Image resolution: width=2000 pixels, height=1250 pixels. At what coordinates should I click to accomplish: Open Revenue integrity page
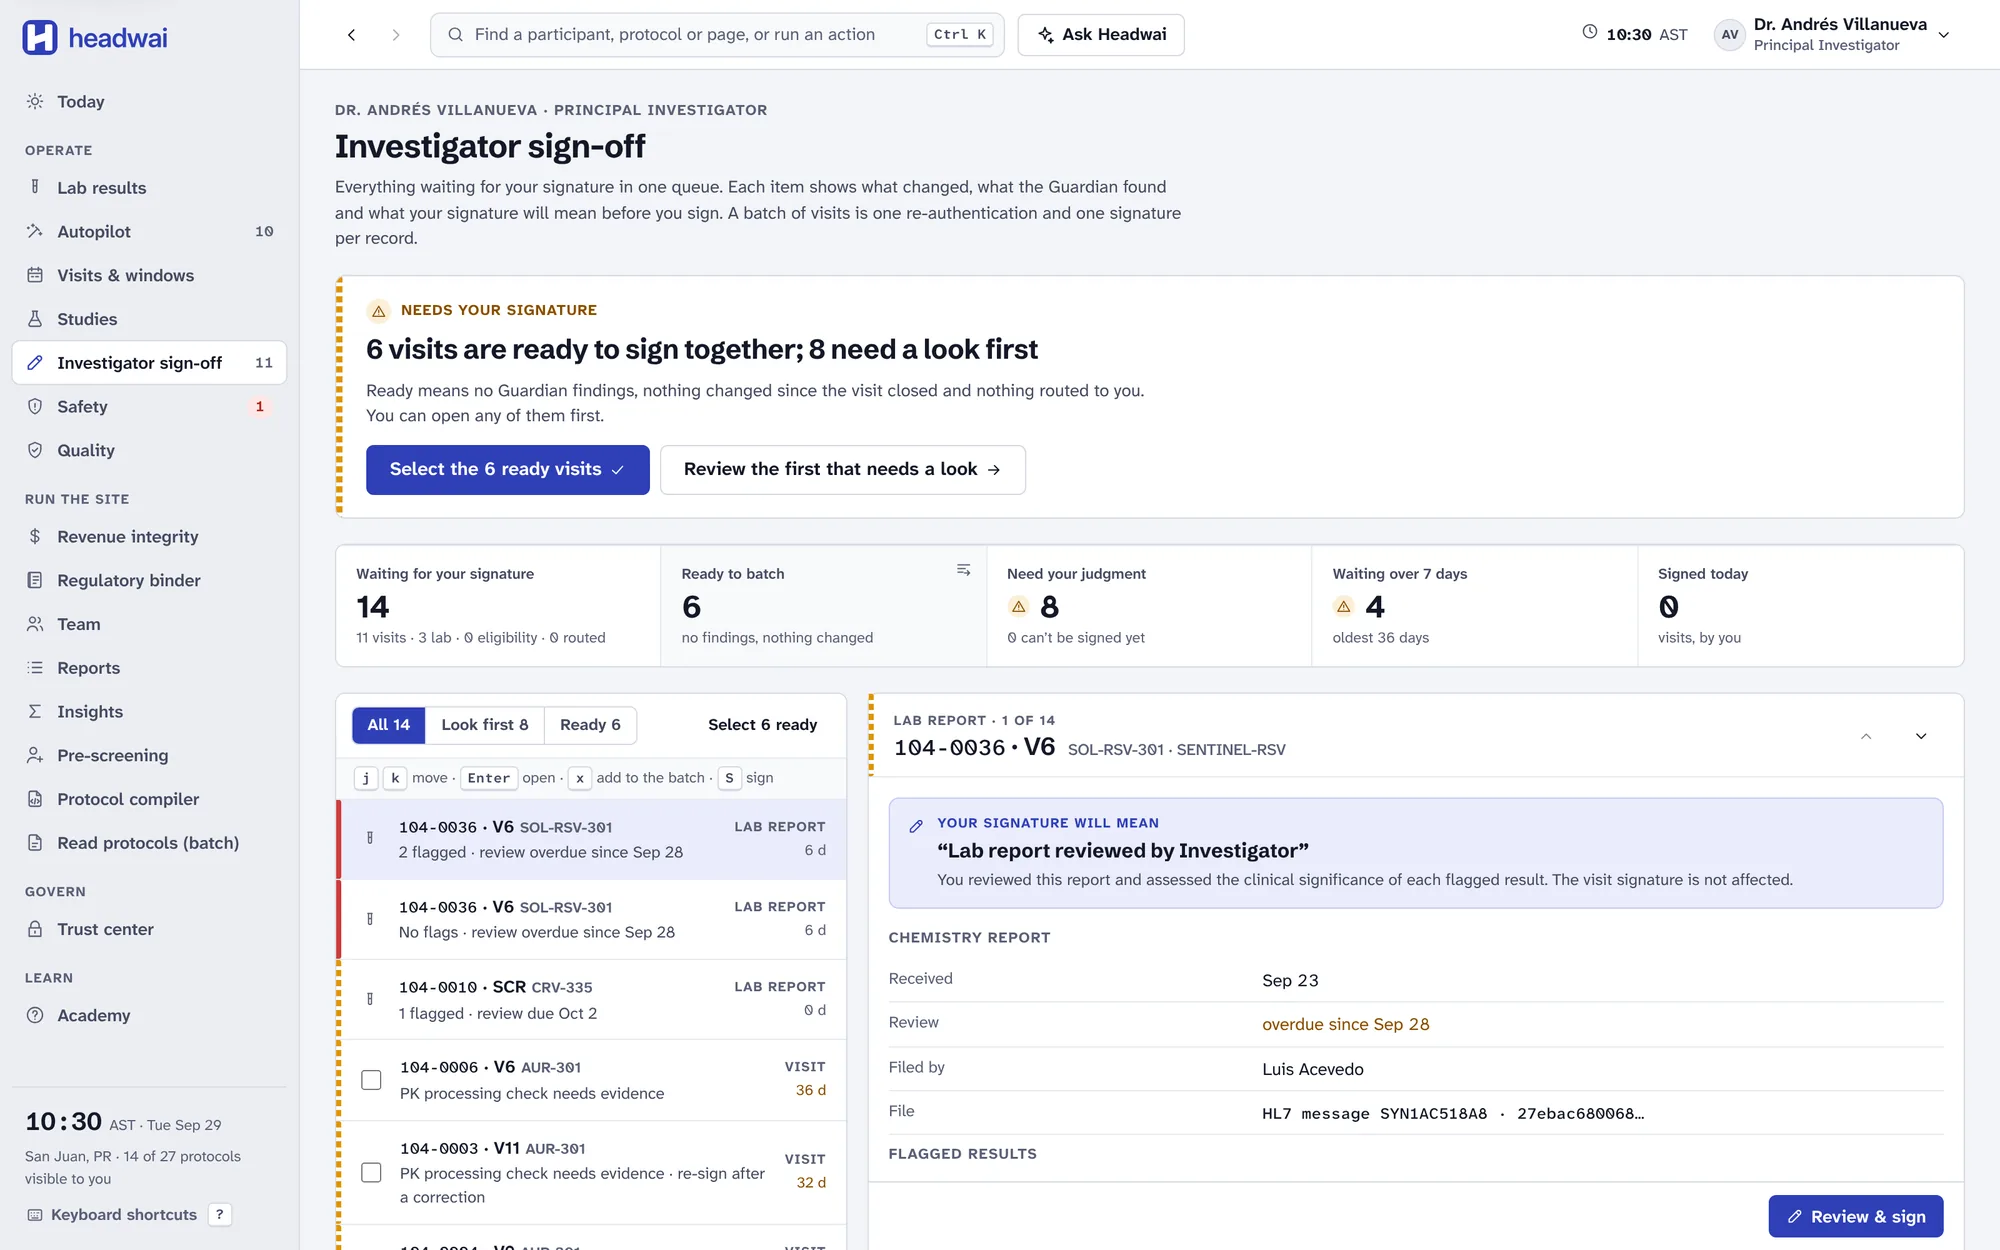click(149, 537)
